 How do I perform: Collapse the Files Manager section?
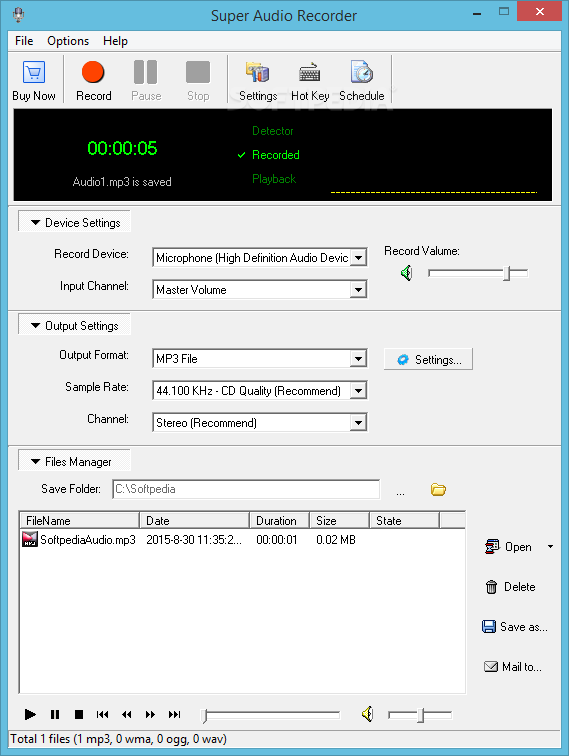coord(75,461)
